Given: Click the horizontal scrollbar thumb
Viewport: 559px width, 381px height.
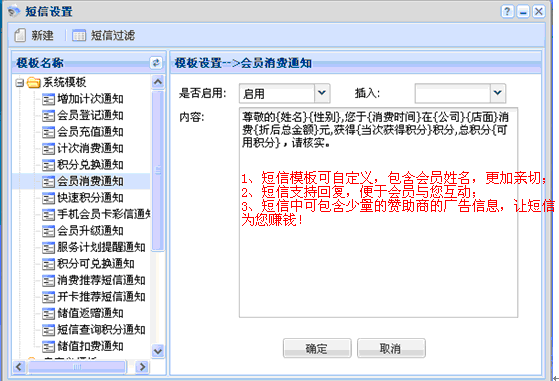Looking at the screenshot, I should (x=77, y=366).
